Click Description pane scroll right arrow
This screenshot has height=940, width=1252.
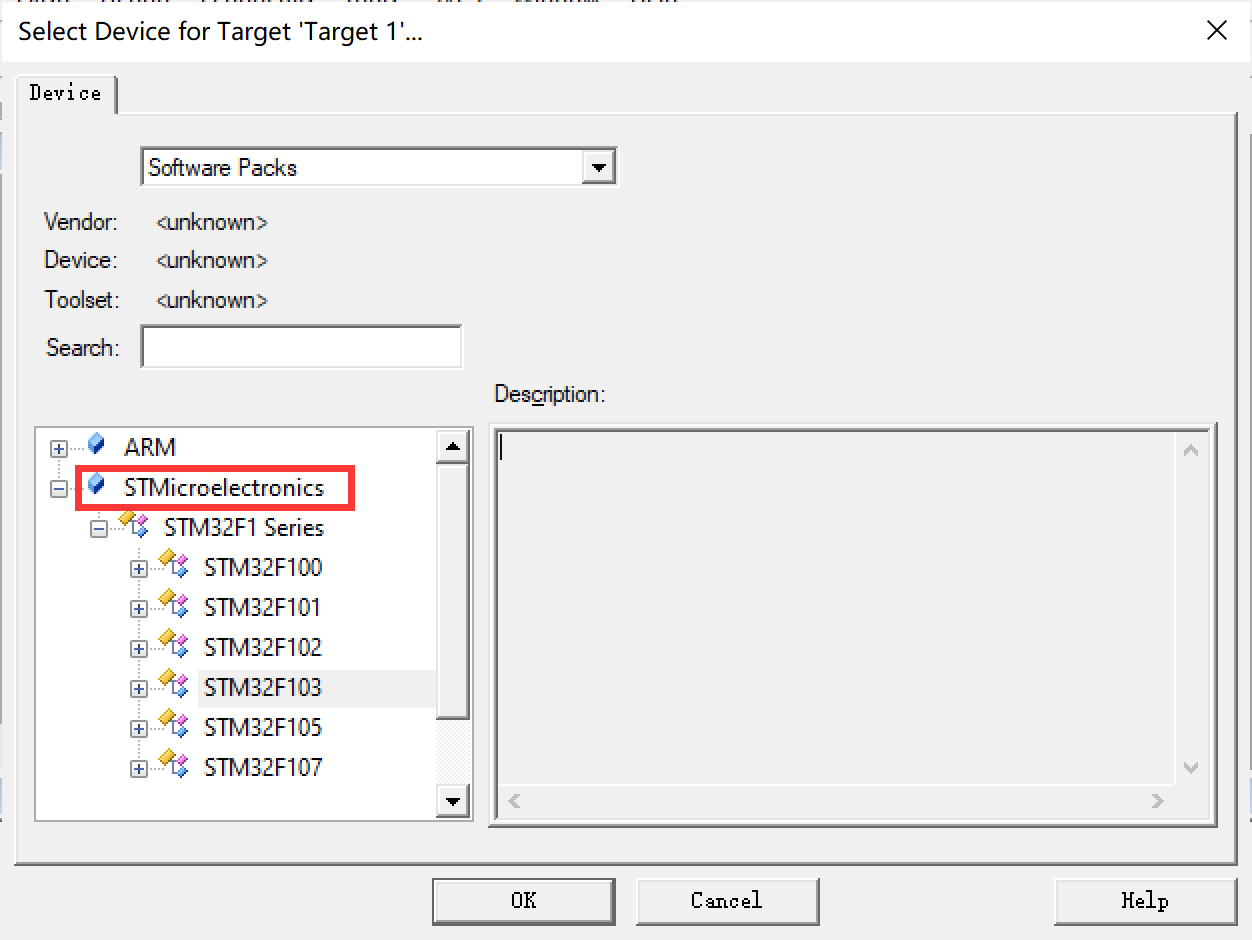(x=1158, y=801)
